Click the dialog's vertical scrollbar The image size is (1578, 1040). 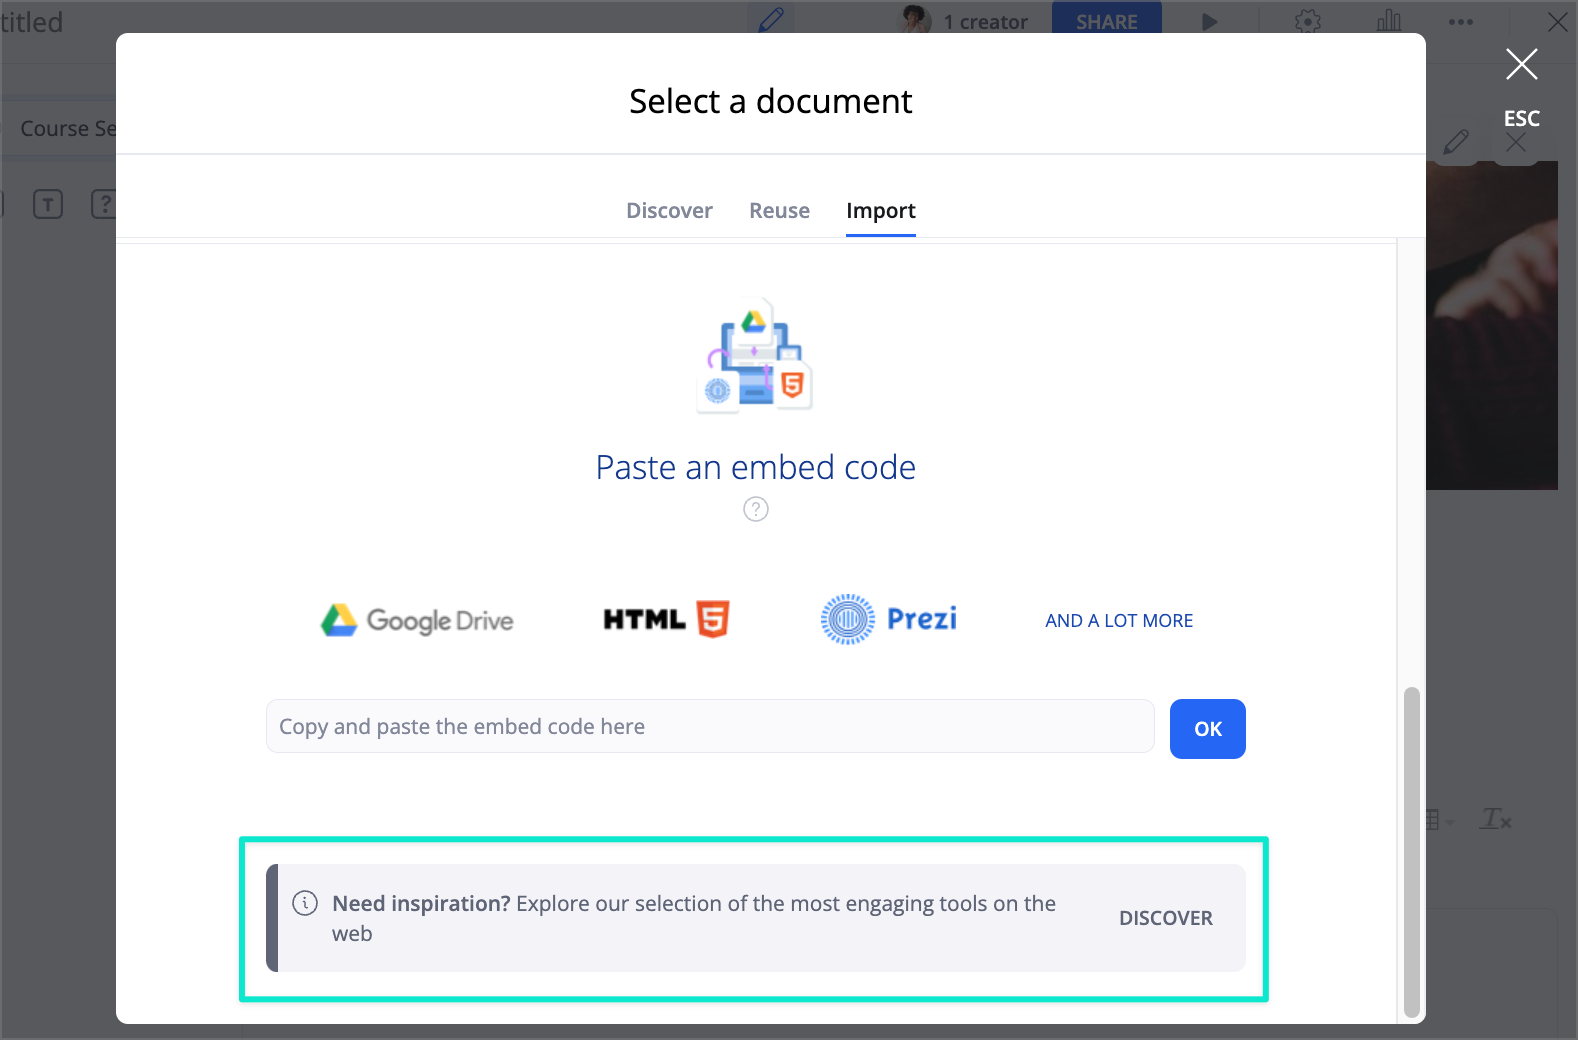[1412, 851]
